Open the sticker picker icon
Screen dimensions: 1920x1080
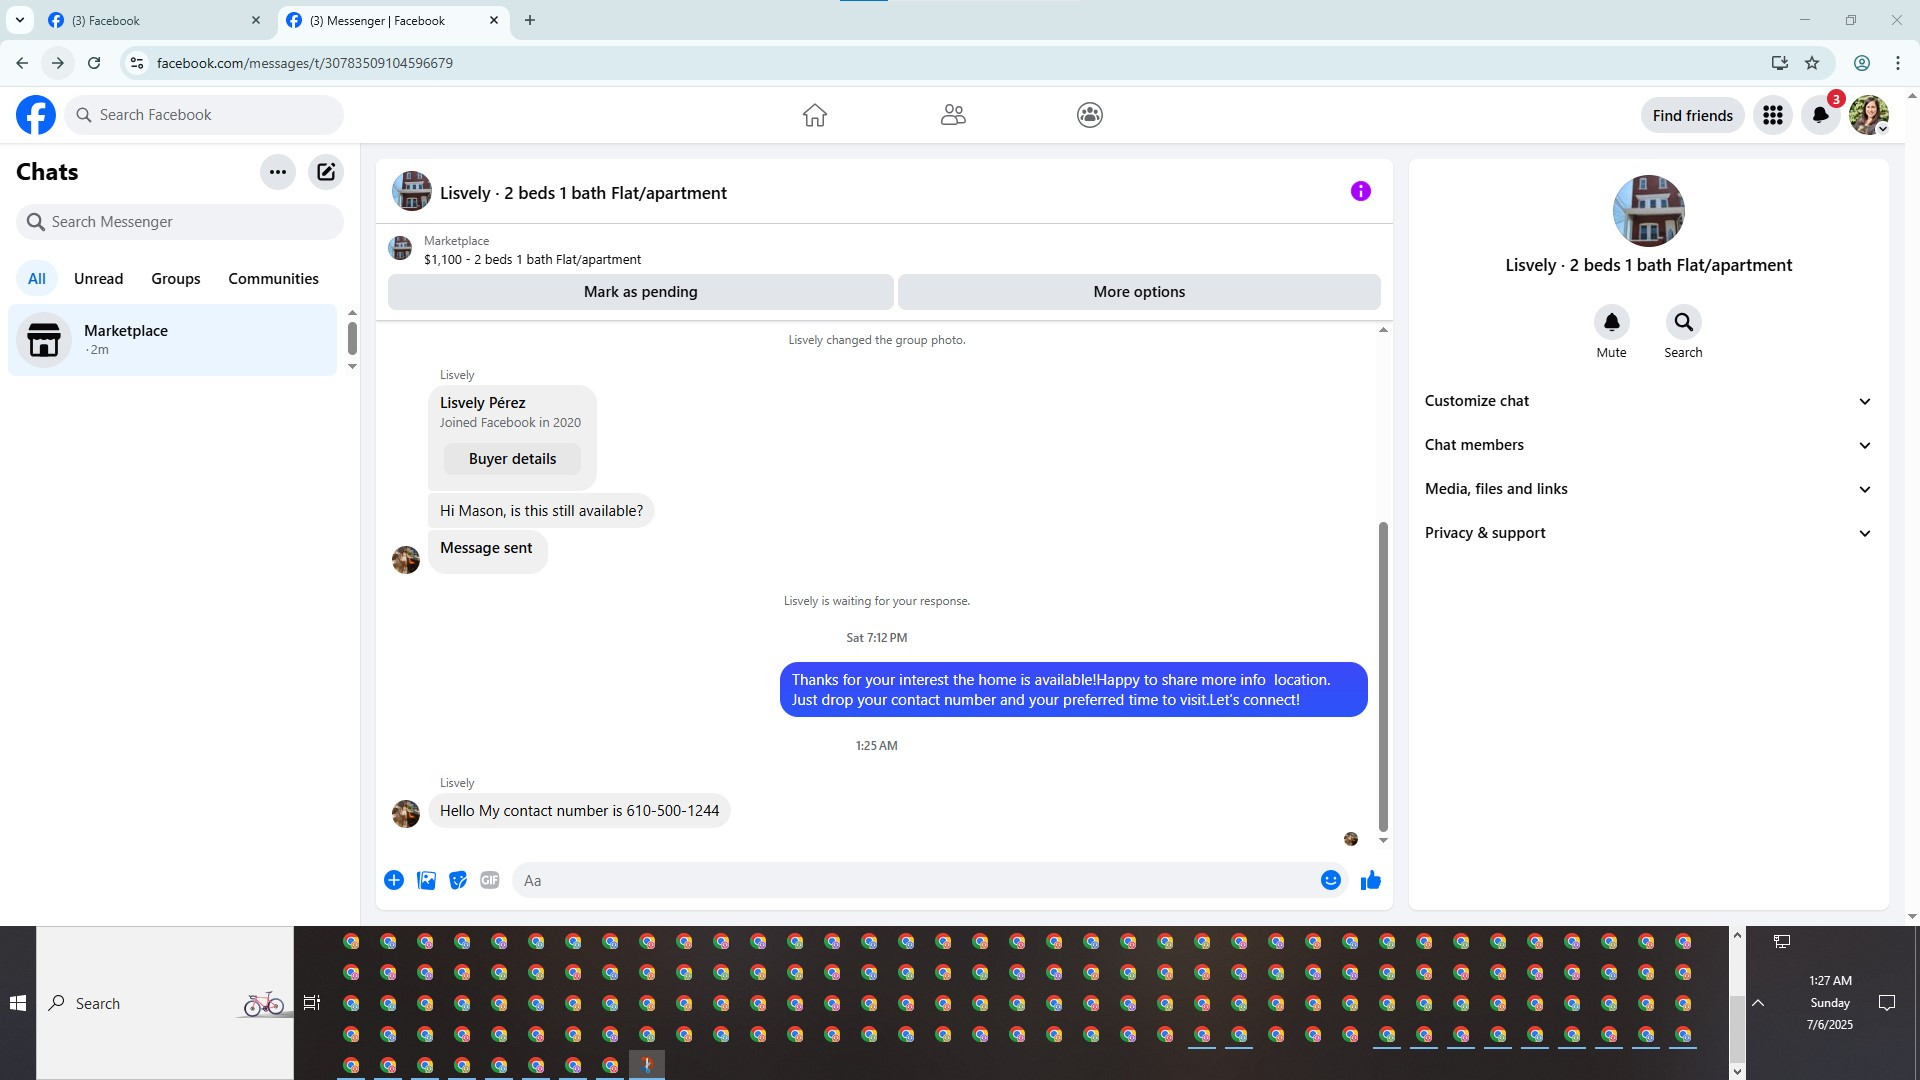(458, 880)
